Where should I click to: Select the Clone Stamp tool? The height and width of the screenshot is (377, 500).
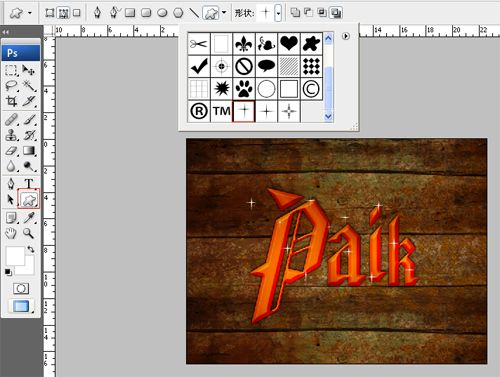coord(11,135)
